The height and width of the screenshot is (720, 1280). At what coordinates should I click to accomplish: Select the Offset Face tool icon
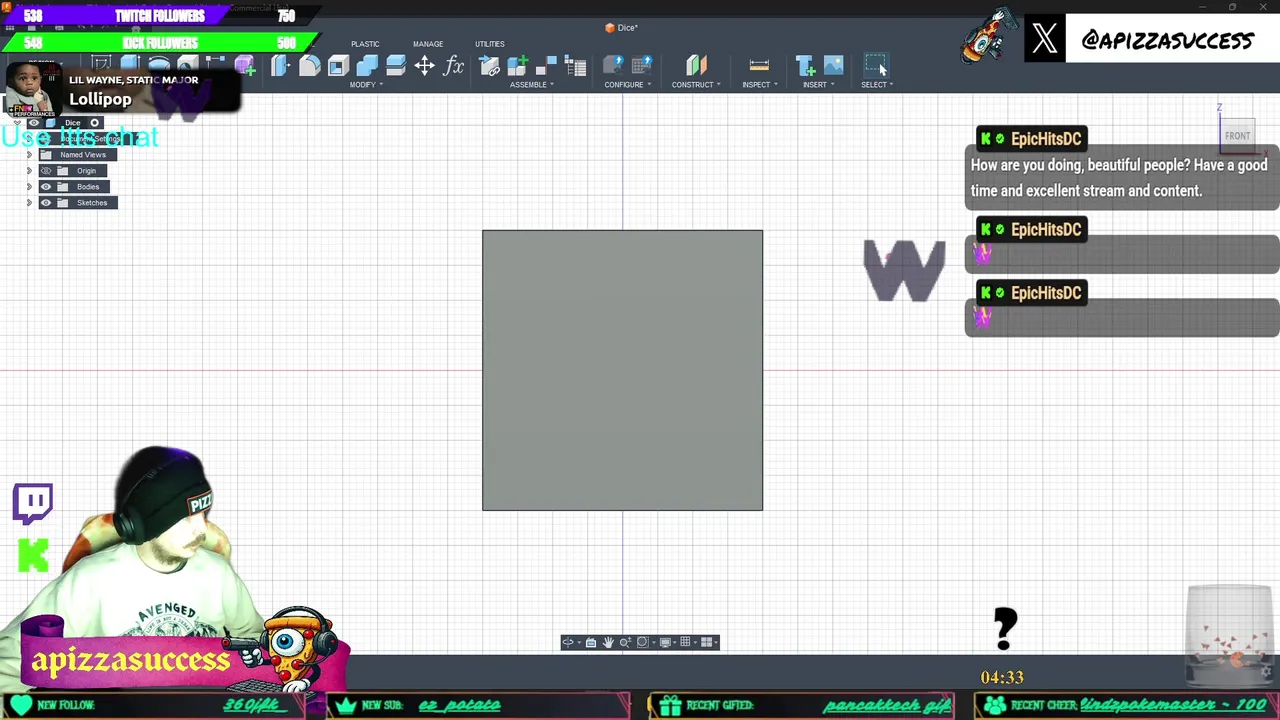tap(396, 66)
